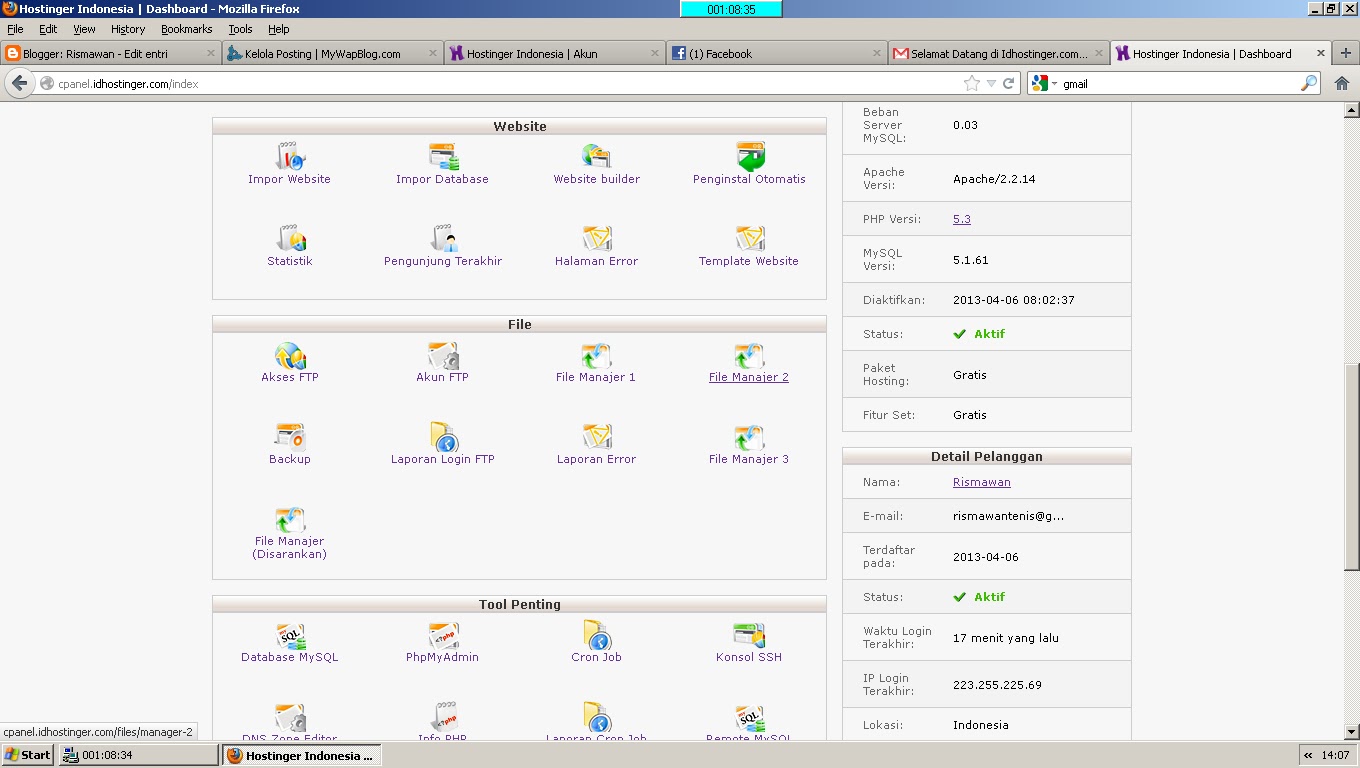The image size is (1360, 768).
Task: Click the Apache/2.2.14 version value
Action: point(994,179)
